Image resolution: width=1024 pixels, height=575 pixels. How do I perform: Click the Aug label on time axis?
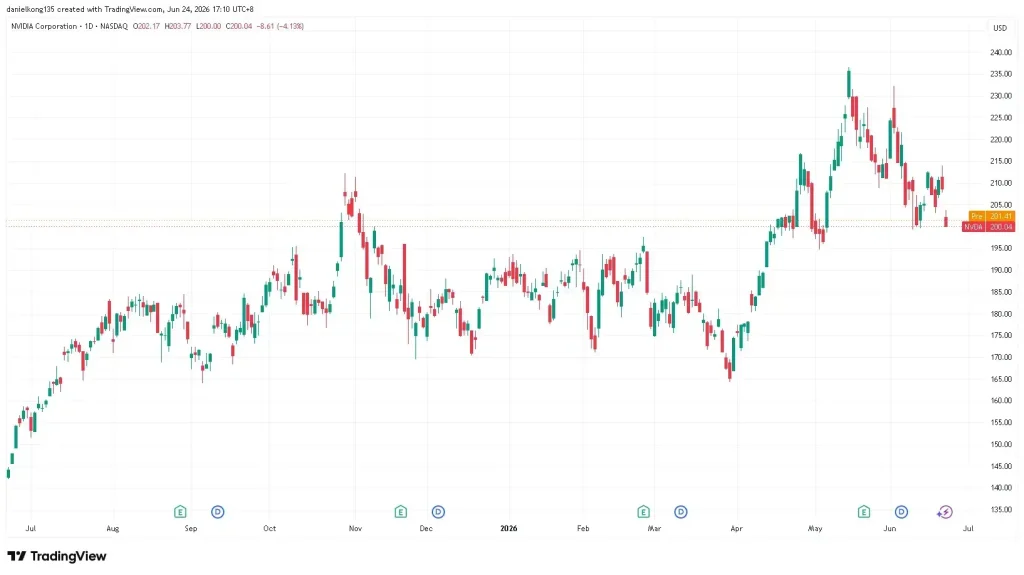(x=112, y=529)
